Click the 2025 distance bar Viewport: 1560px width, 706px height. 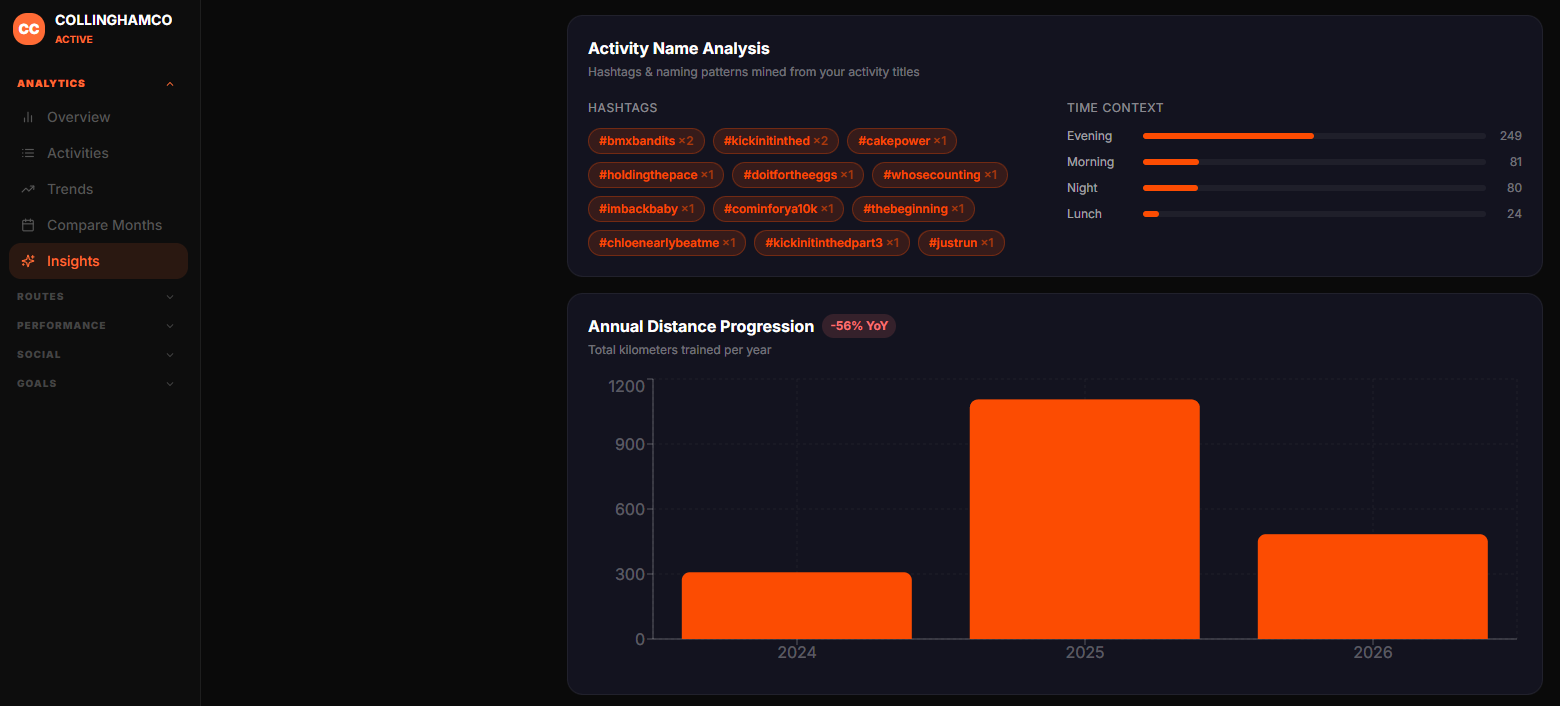point(1085,519)
